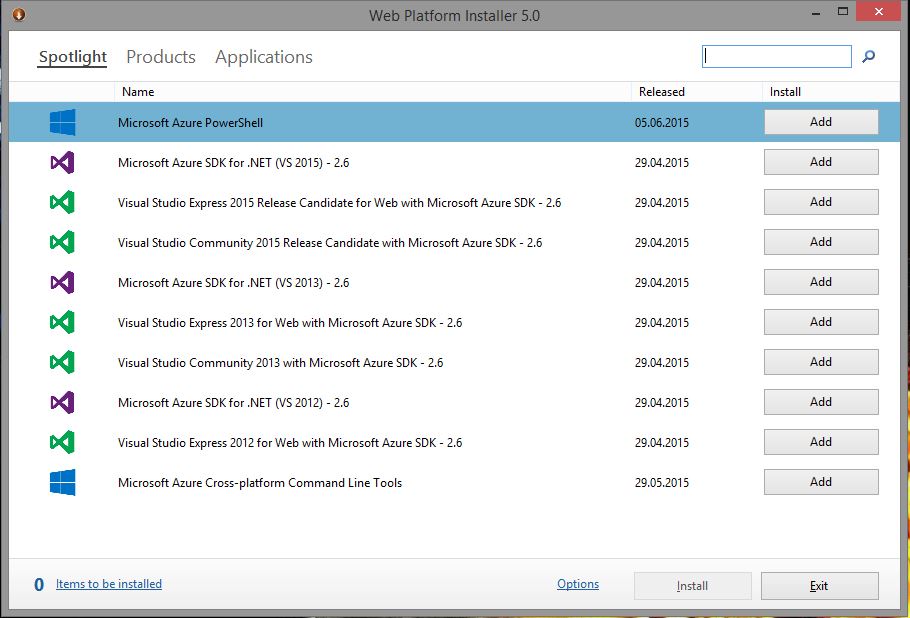Click the green icon for Visual Studio Express 2012

(63, 443)
